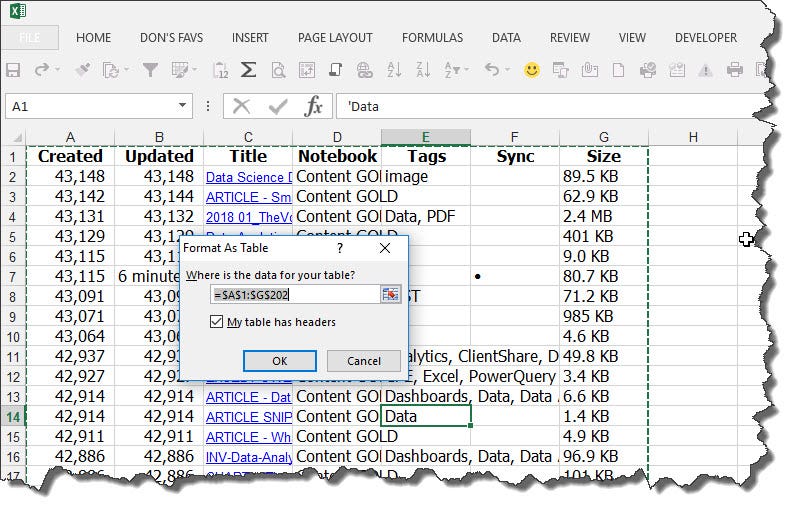Click the table data range input field

tap(295, 294)
